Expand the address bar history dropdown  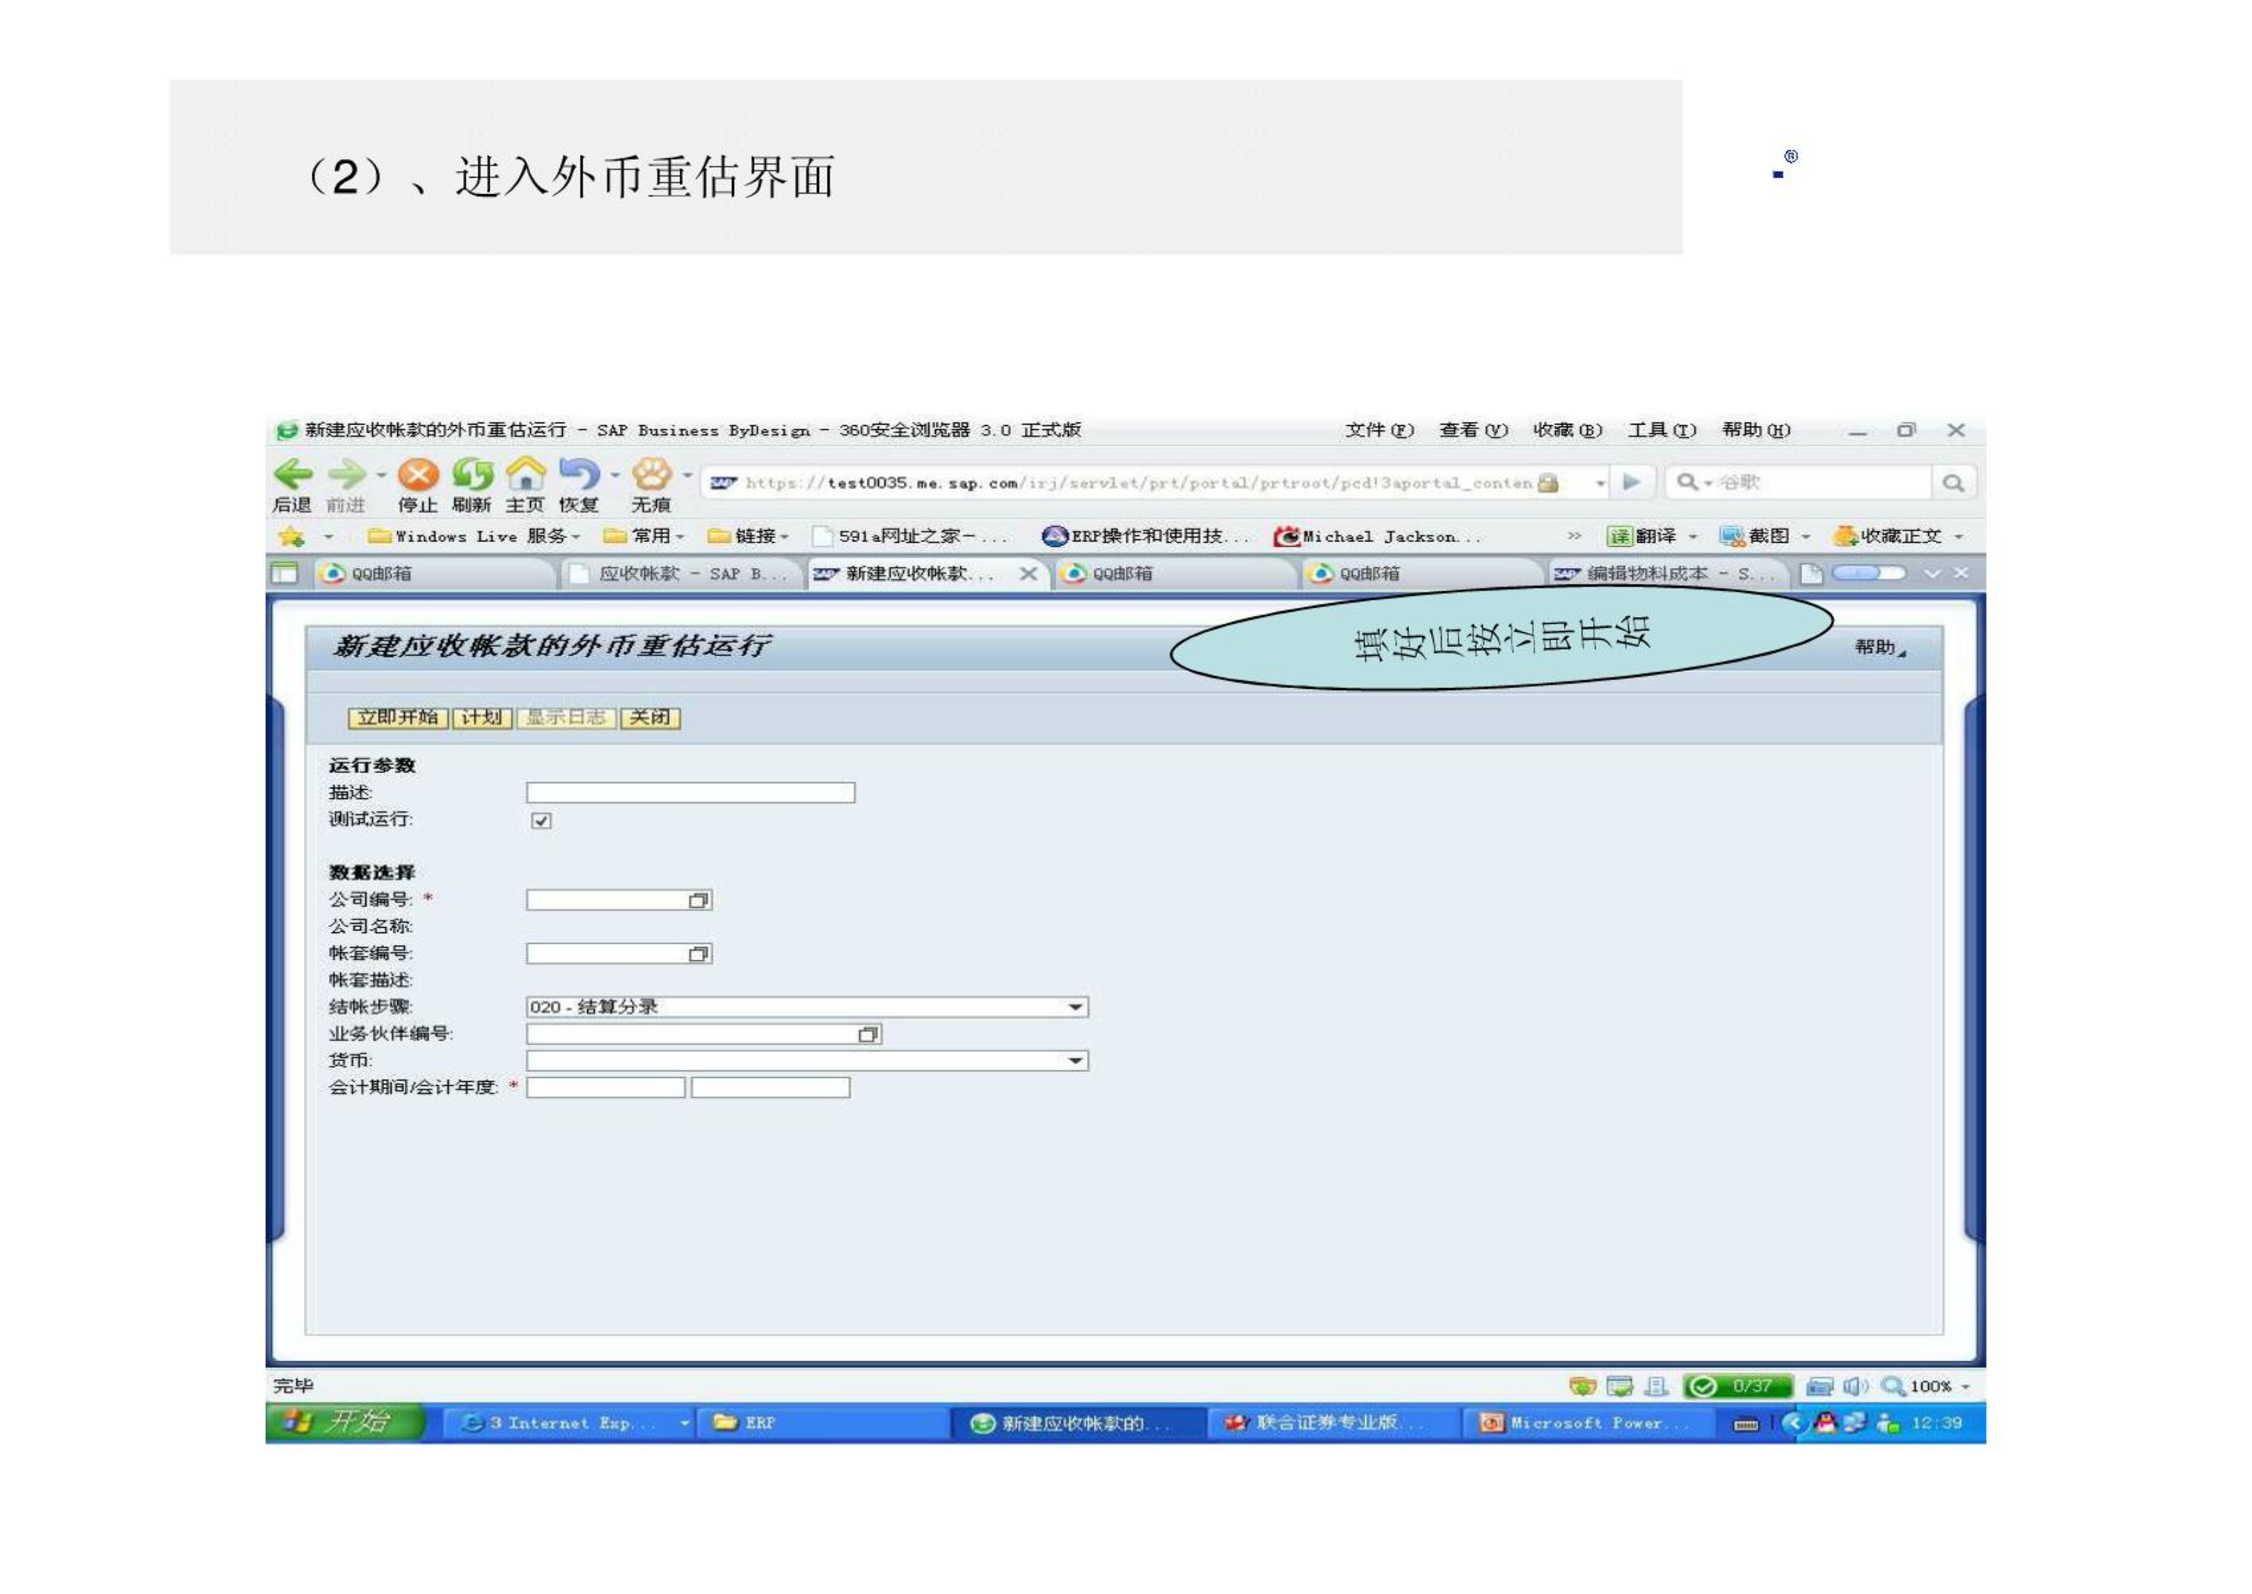(x=1600, y=483)
